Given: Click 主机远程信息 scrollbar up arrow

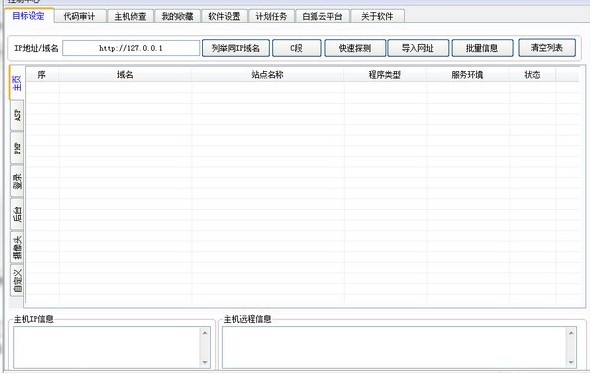Looking at the screenshot, I should click(571, 333).
